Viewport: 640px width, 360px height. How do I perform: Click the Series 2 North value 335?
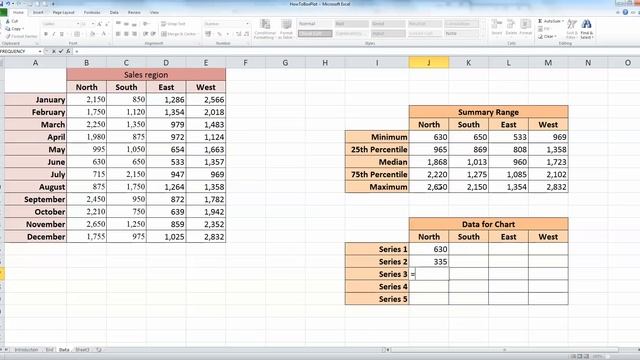429,262
